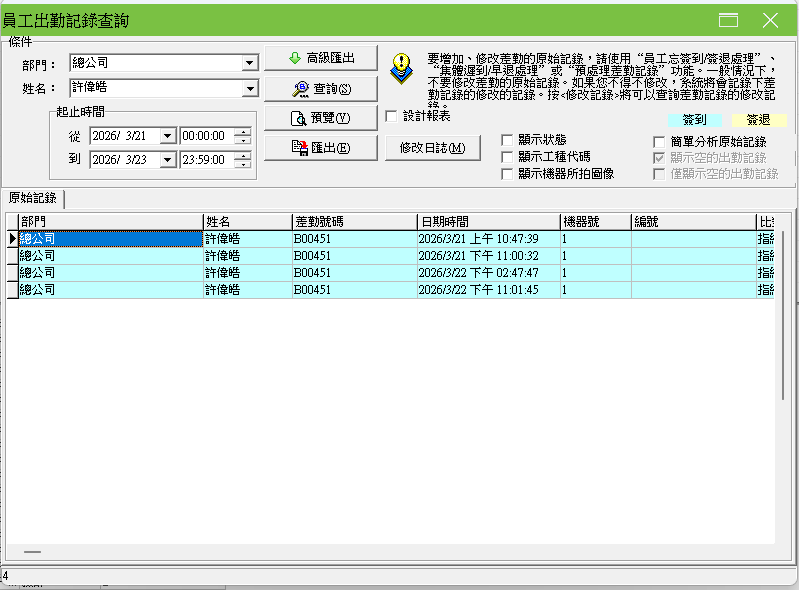Open the 修改日誌 modification log
The height and width of the screenshot is (590, 799).
[432, 148]
